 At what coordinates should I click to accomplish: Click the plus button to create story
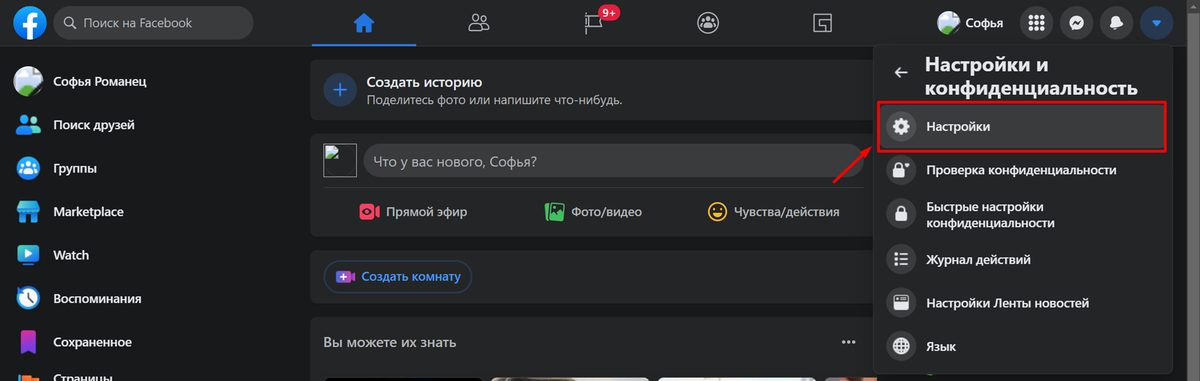click(x=340, y=90)
